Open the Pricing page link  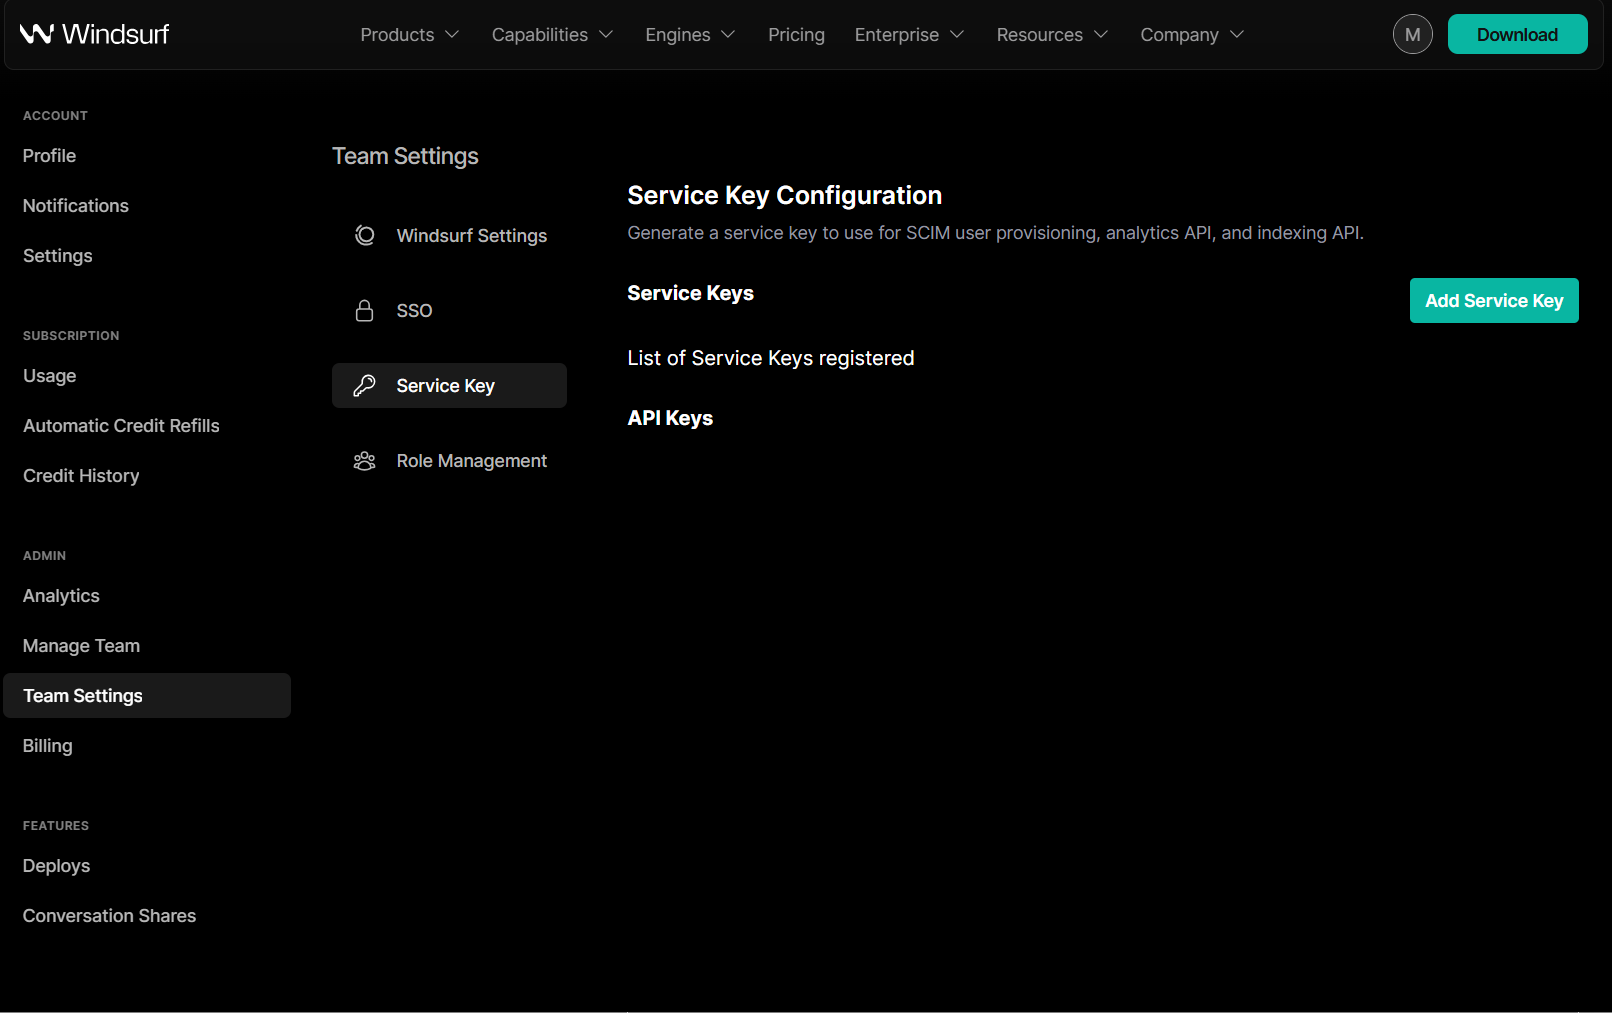pyautogui.click(x=796, y=34)
